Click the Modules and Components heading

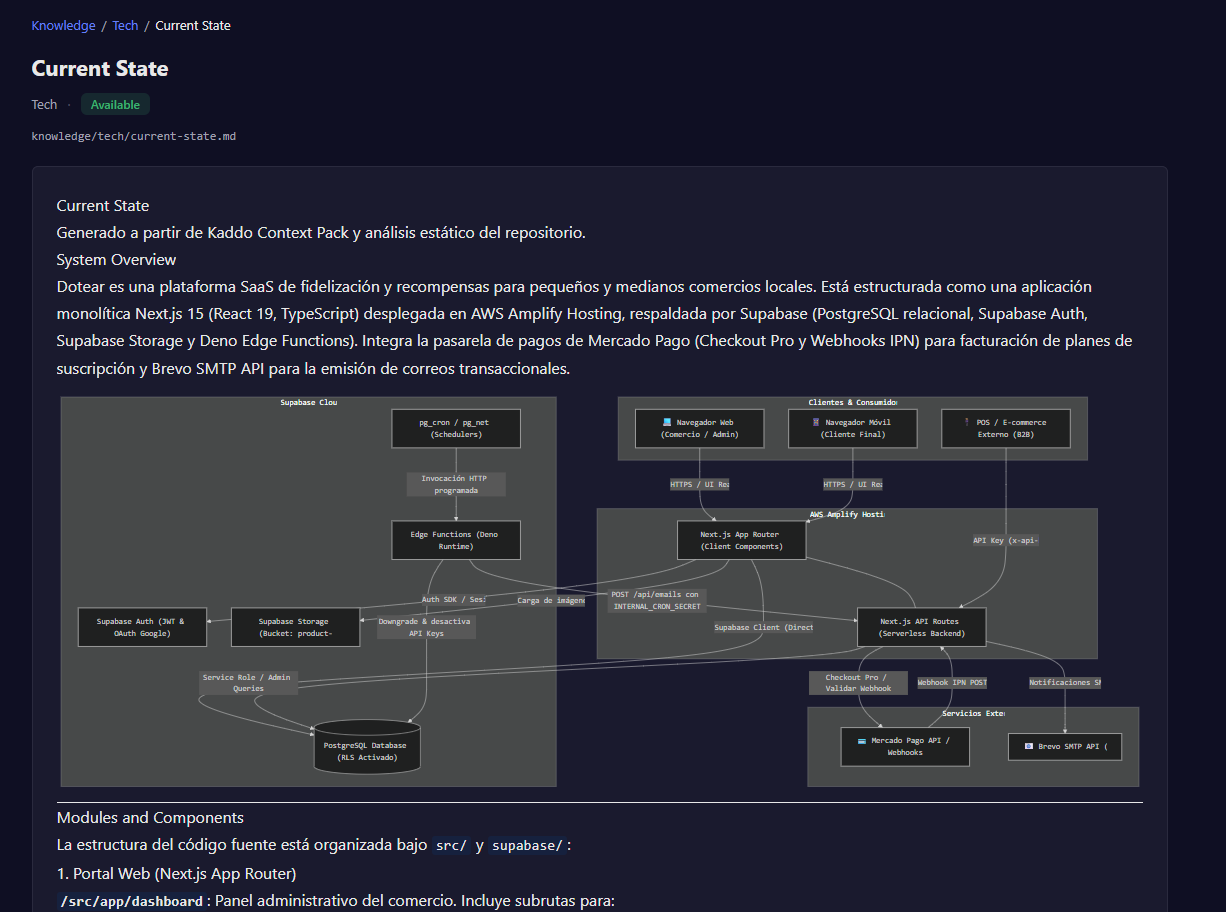pyautogui.click(x=150, y=817)
